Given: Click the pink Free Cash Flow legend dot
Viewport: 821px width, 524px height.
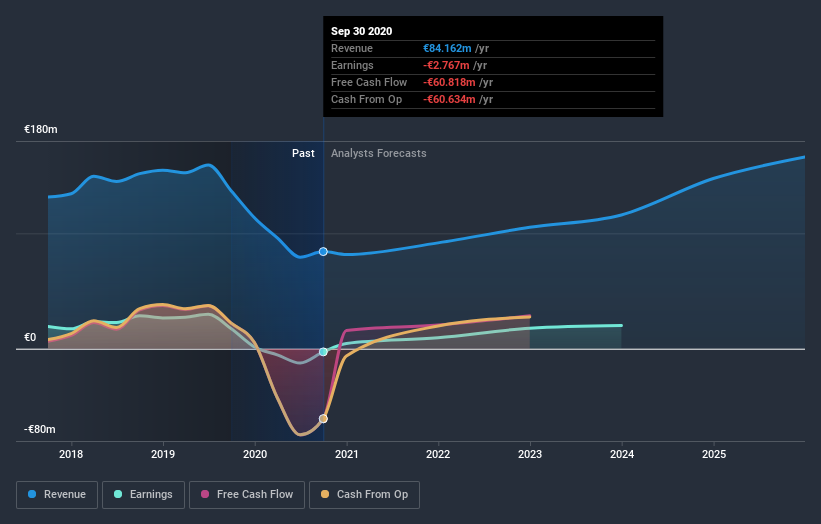Looking at the screenshot, I should (x=205, y=494).
